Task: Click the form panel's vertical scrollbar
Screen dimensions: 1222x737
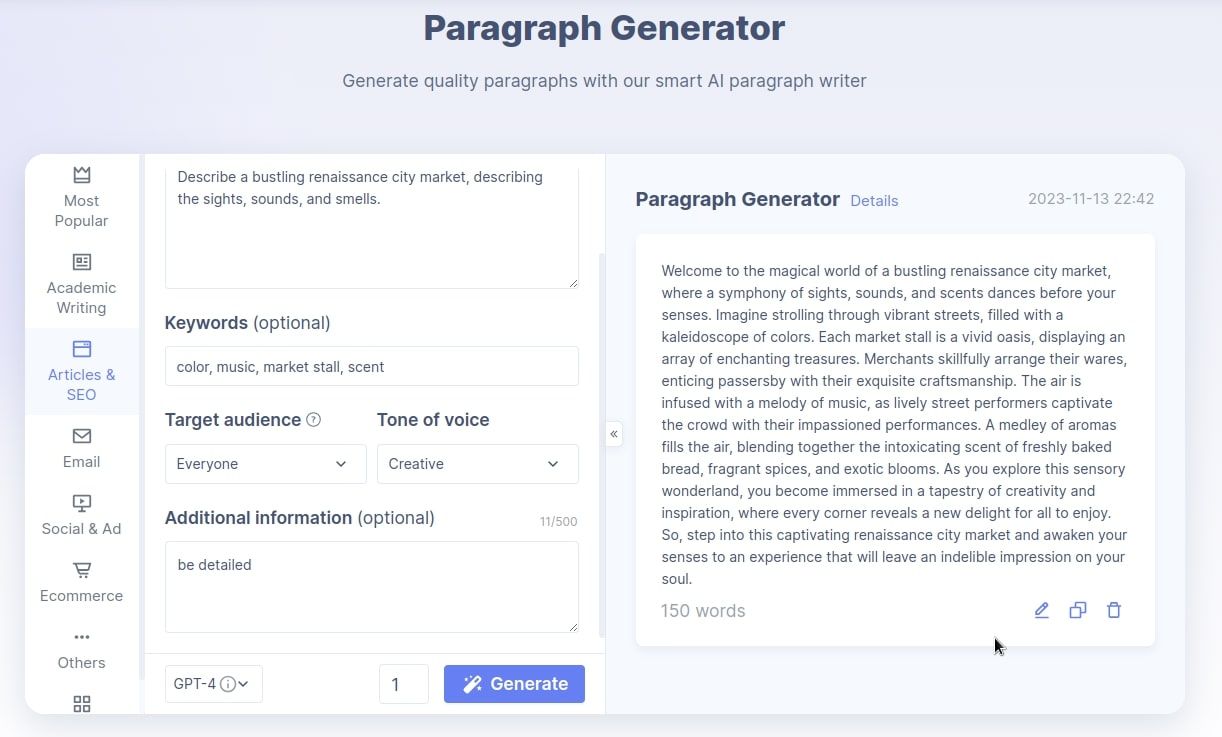Action: [601, 445]
